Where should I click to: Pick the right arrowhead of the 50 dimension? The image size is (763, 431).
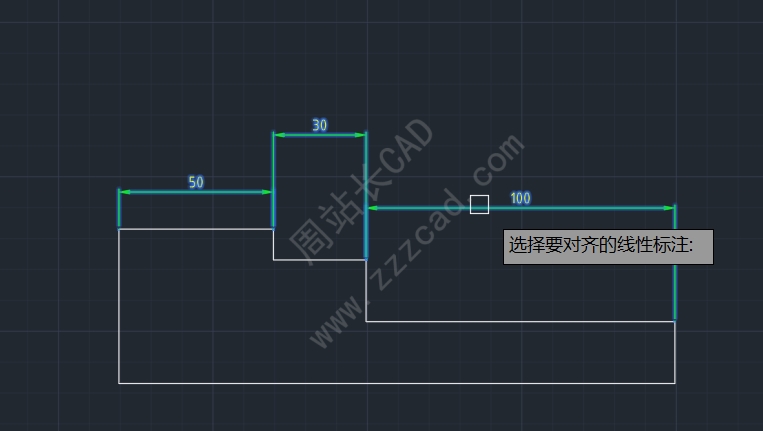click(x=267, y=192)
